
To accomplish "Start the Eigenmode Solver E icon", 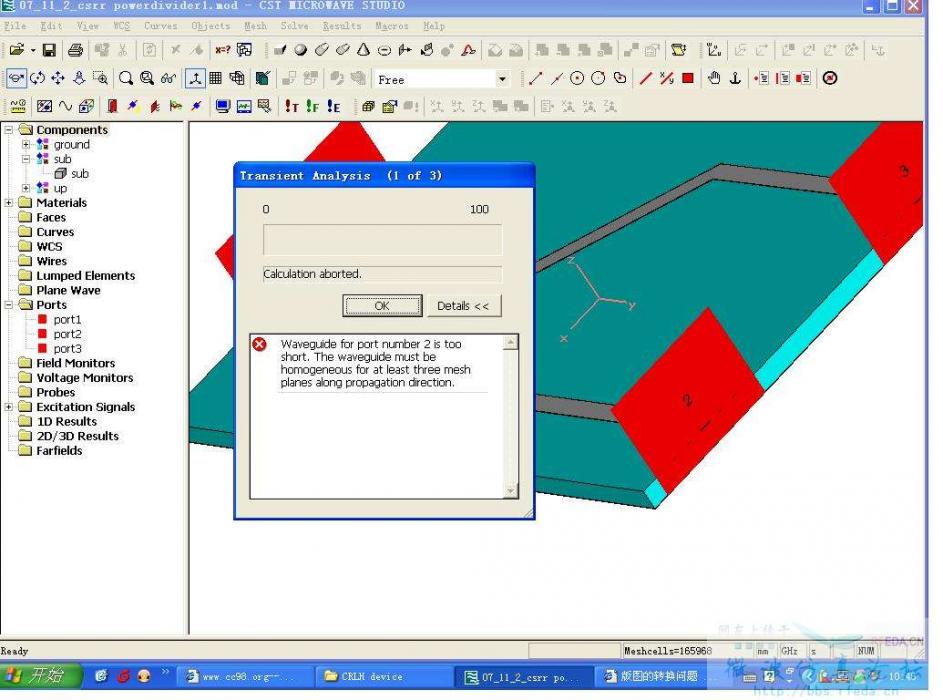I will coord(334,106).
